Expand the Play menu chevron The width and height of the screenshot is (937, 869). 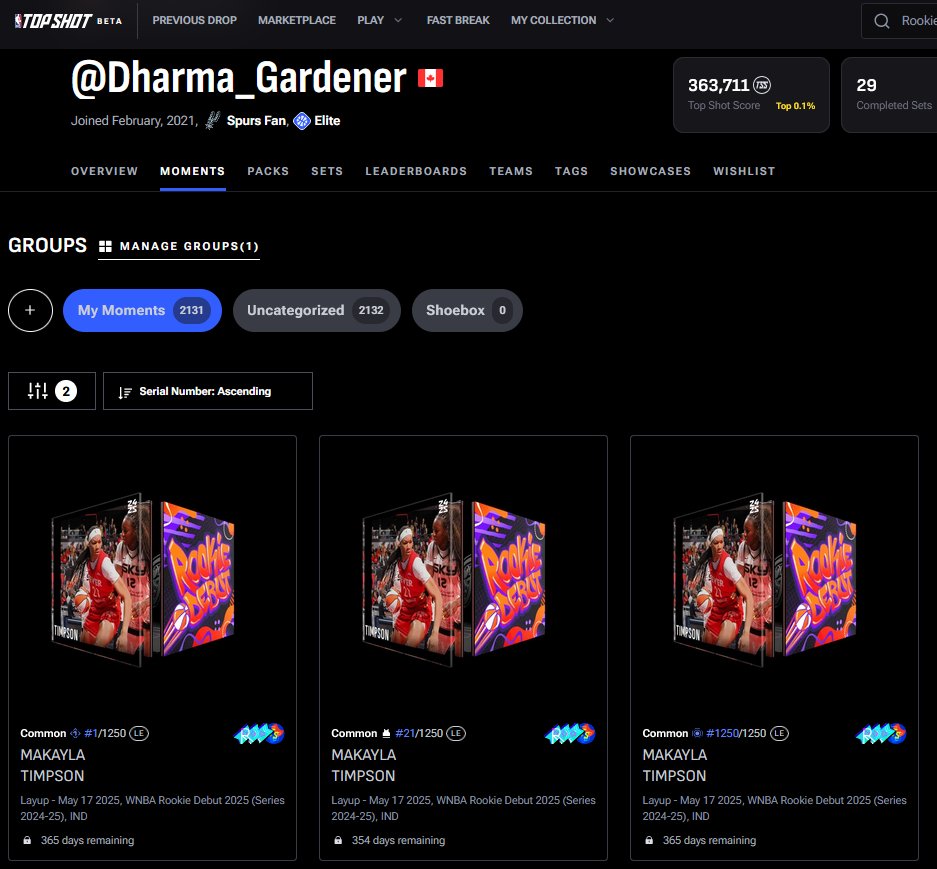(398, 20)
